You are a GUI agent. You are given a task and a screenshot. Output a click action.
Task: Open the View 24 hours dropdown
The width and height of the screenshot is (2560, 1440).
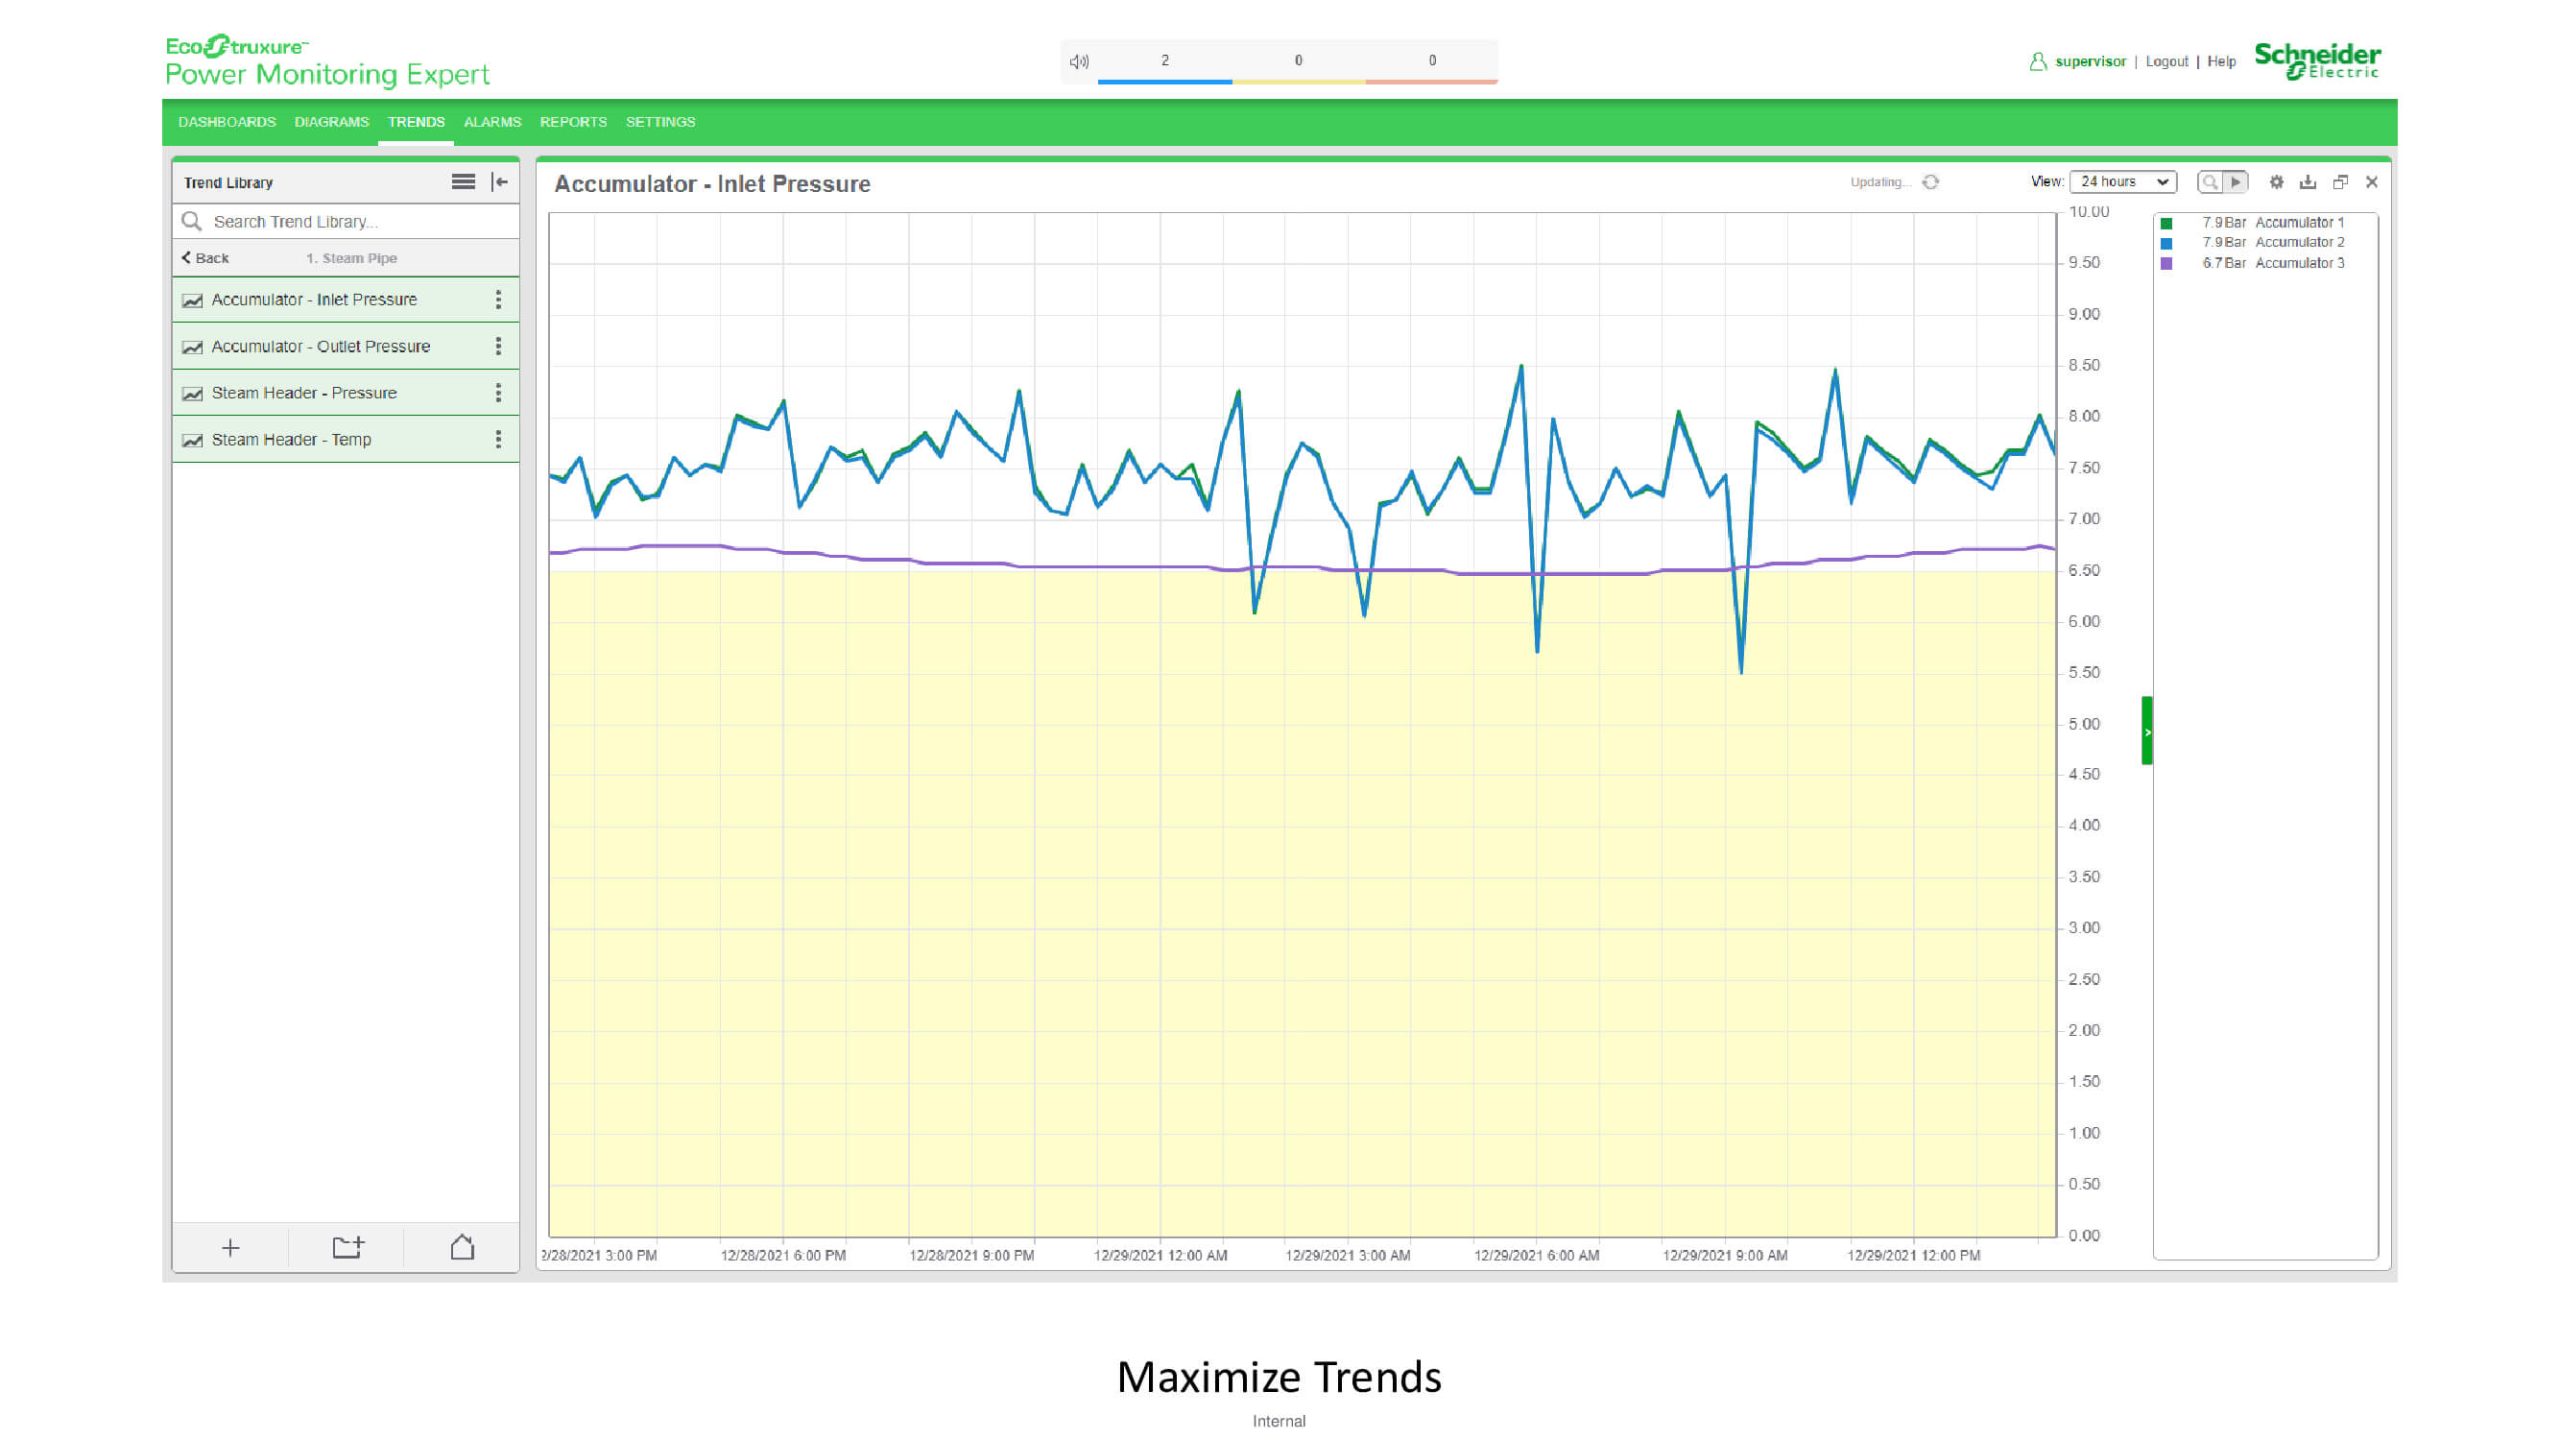coord(2123,182)
